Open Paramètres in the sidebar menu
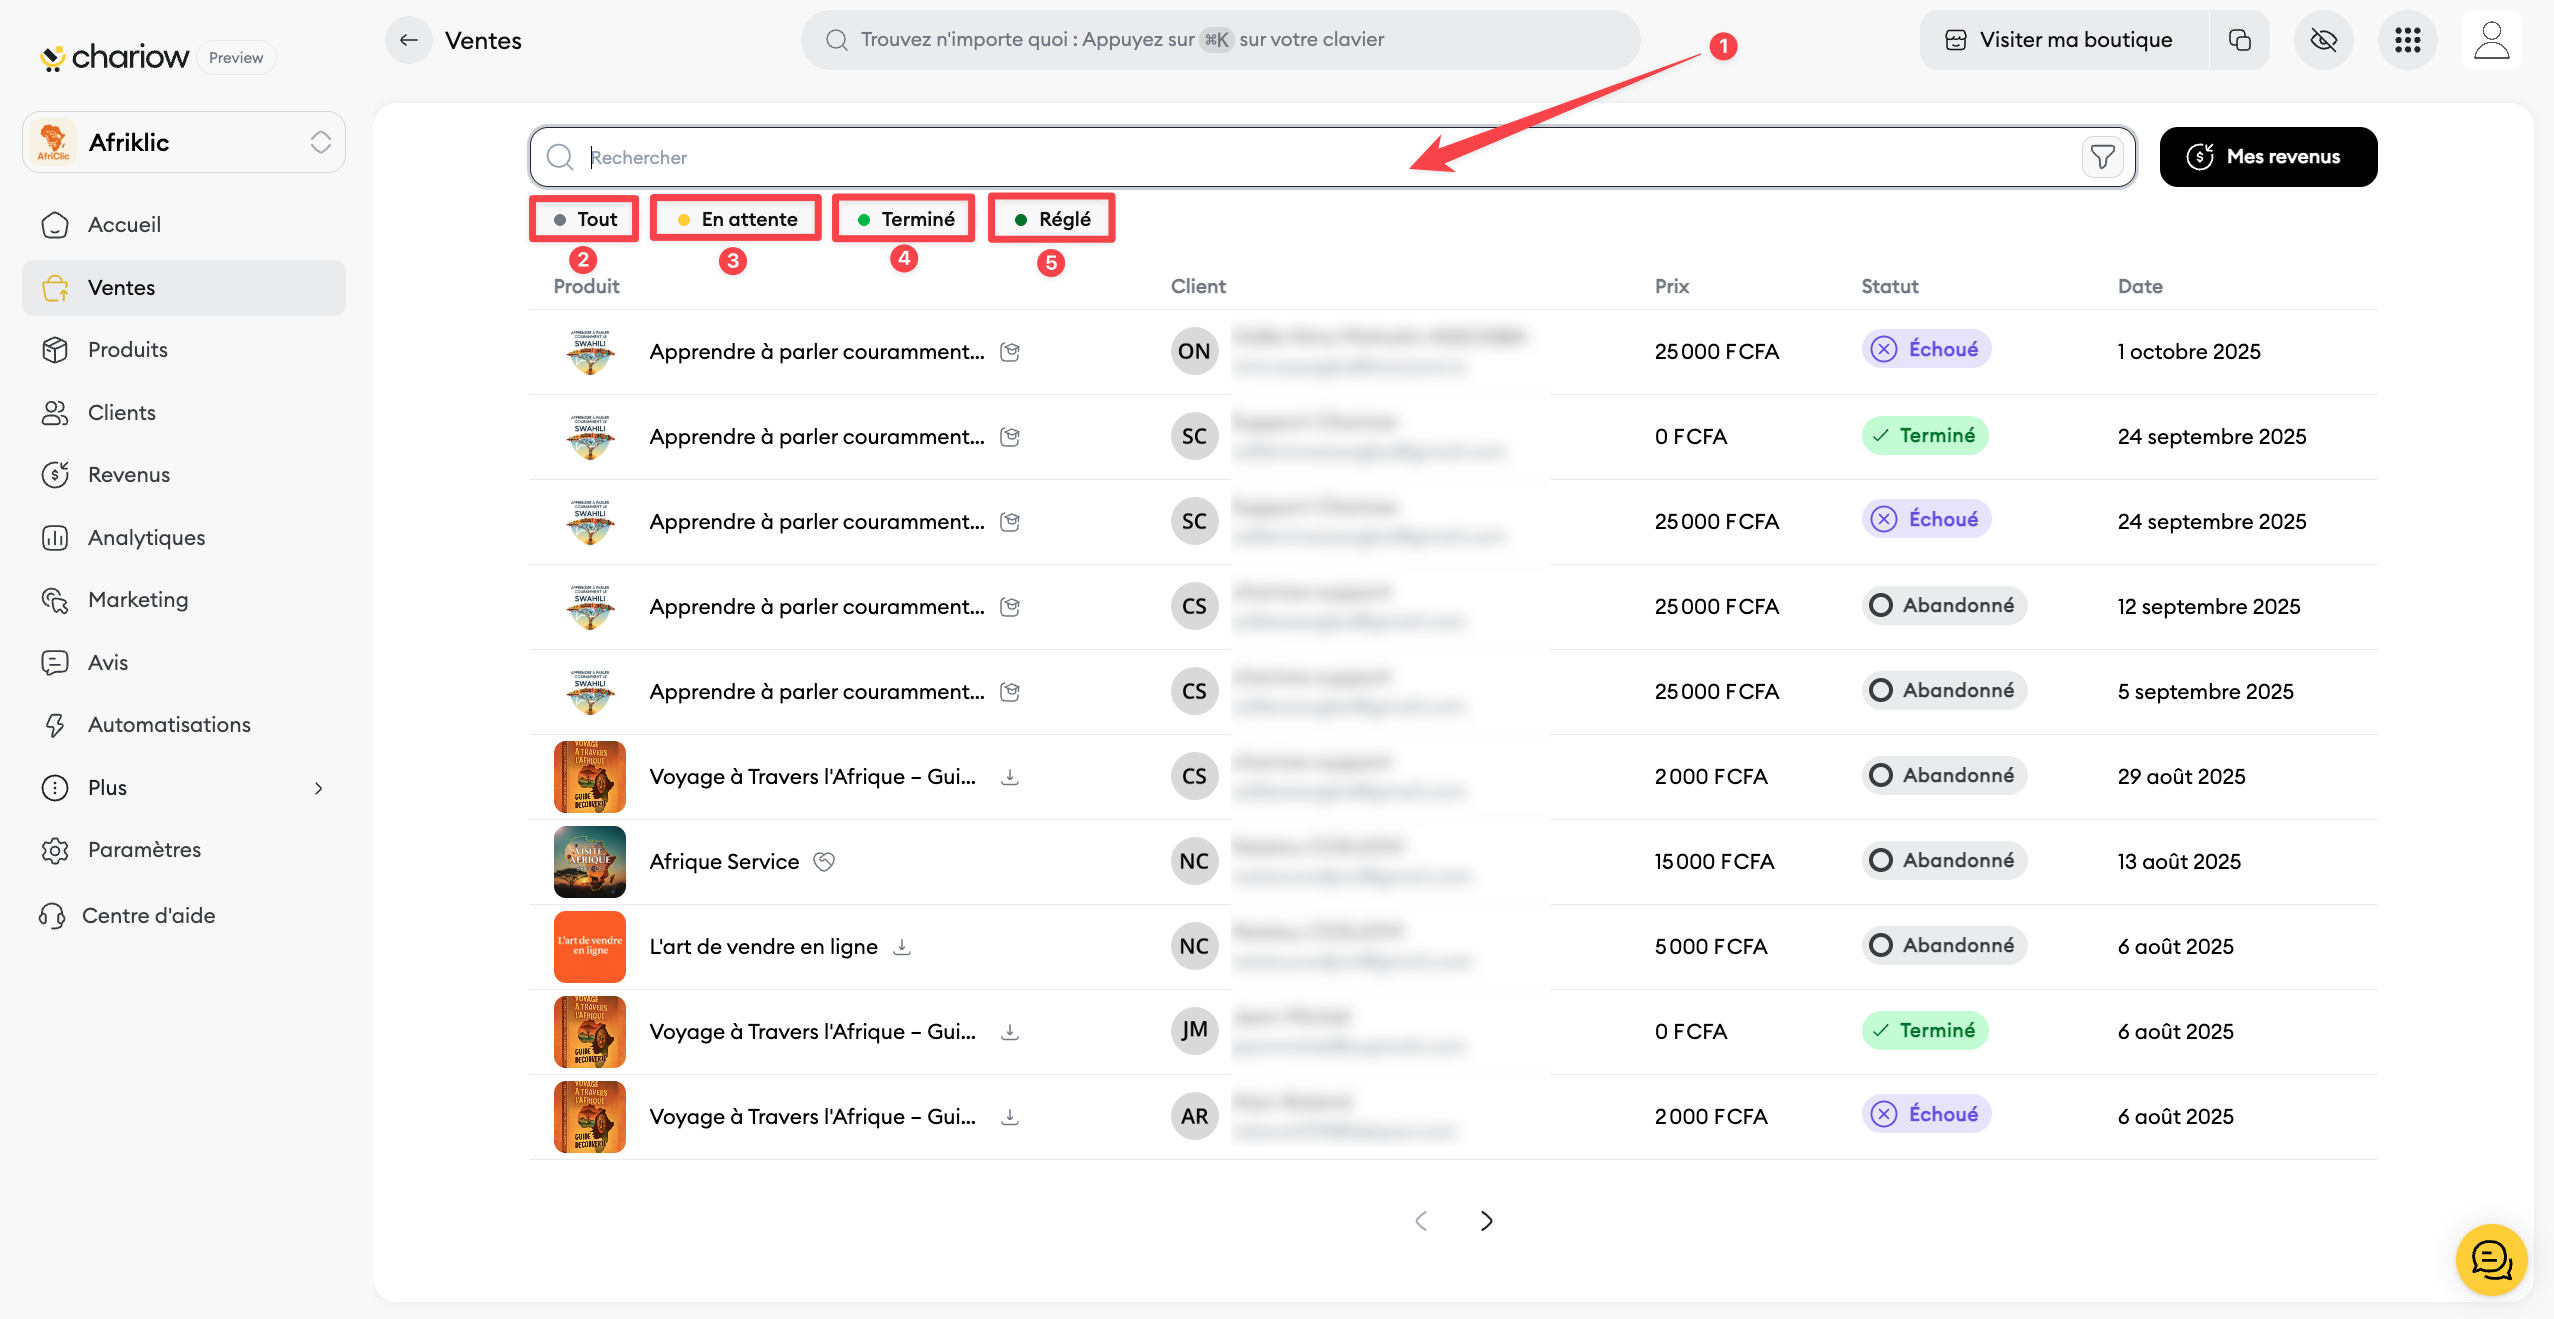The width and height of the screenshot is (2554, 1319). (x=144, y=850)
